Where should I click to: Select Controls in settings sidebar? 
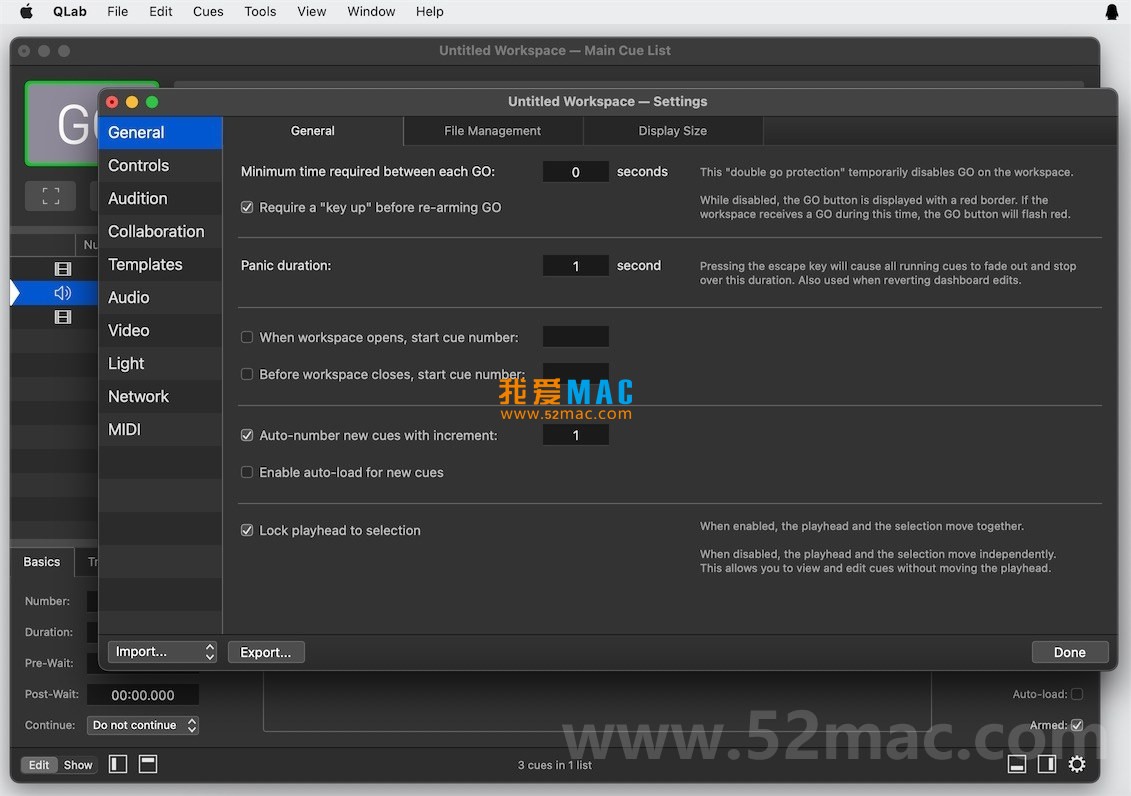[x=160, y=166]
